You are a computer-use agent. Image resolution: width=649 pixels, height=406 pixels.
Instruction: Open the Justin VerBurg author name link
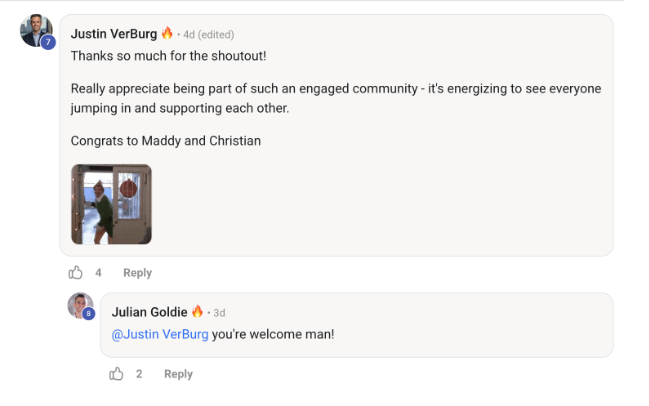pyautogui.click(x=114, y=33)
